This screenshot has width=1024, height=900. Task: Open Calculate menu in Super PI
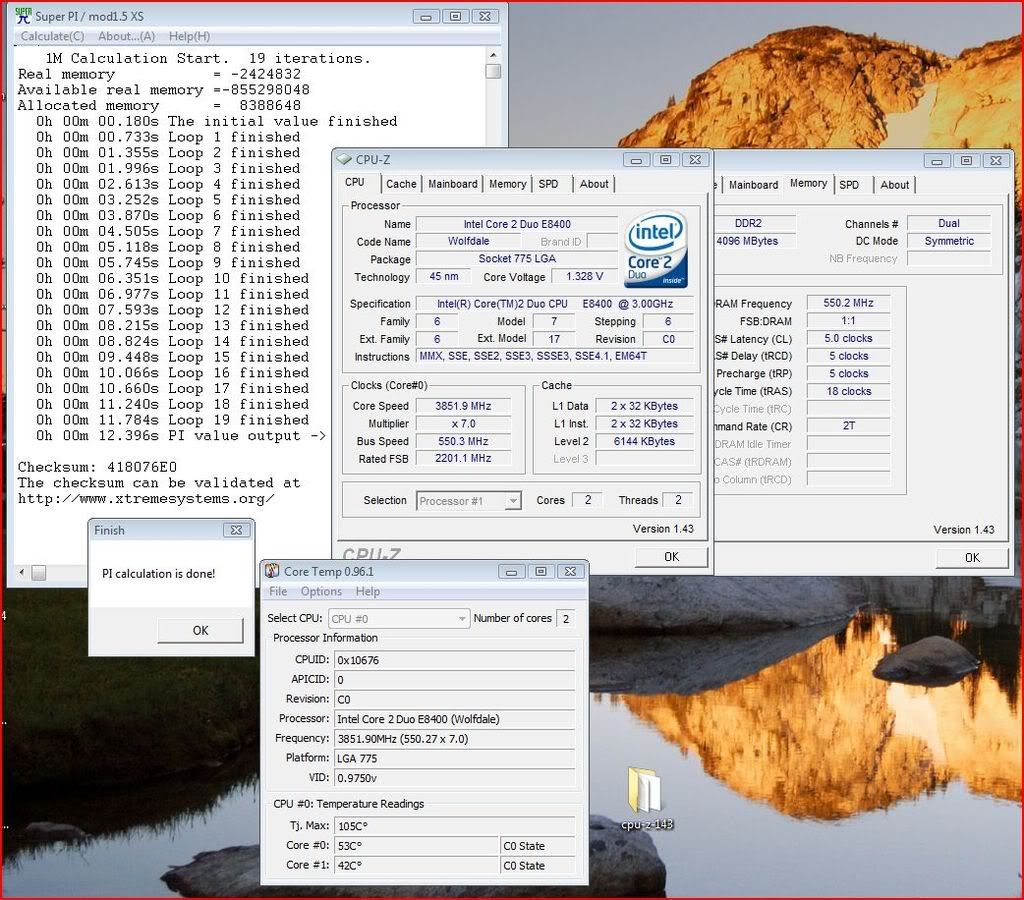click(52, 36)
